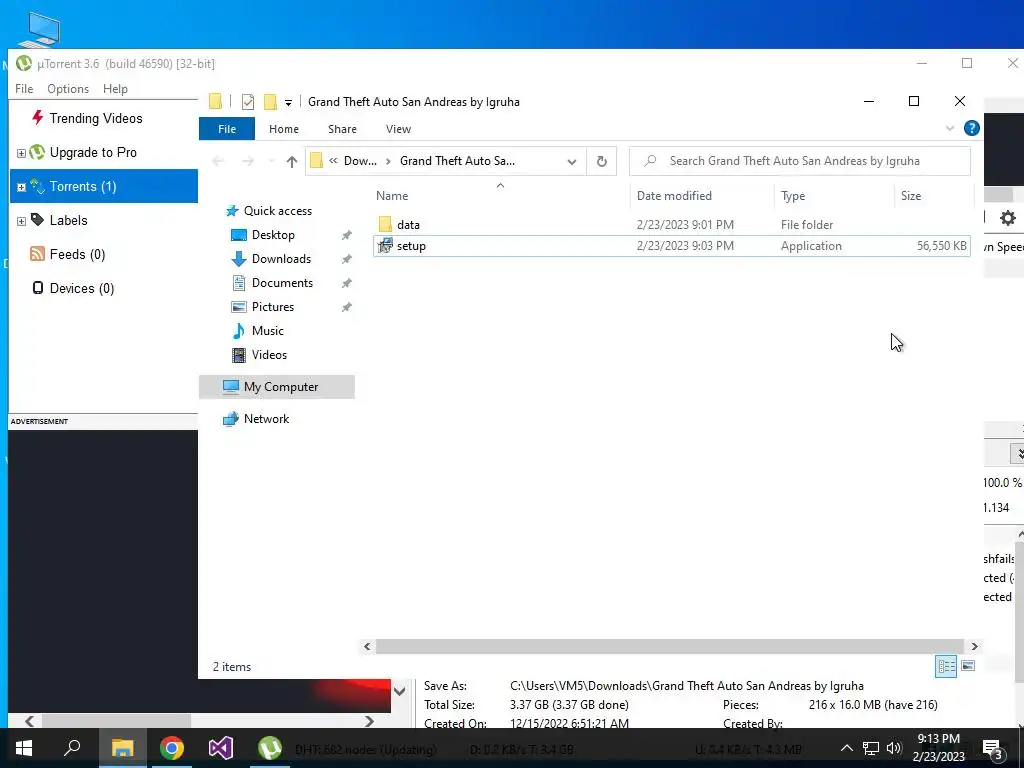Image resolution: width=1024 pixels, height=768 pixels.
Task: Switch to details view layout icon
Action: (946, 666)
